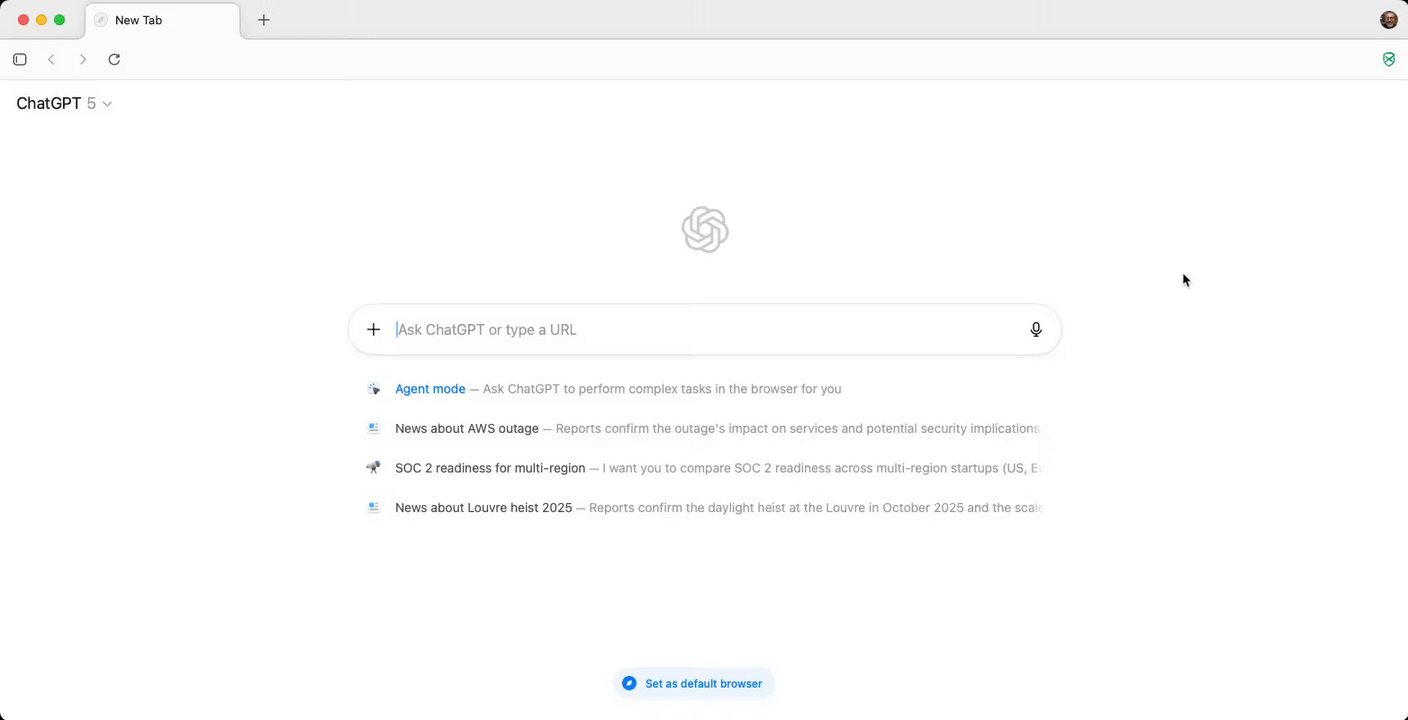Click the plus attachment icon in search box

(373, 330)
